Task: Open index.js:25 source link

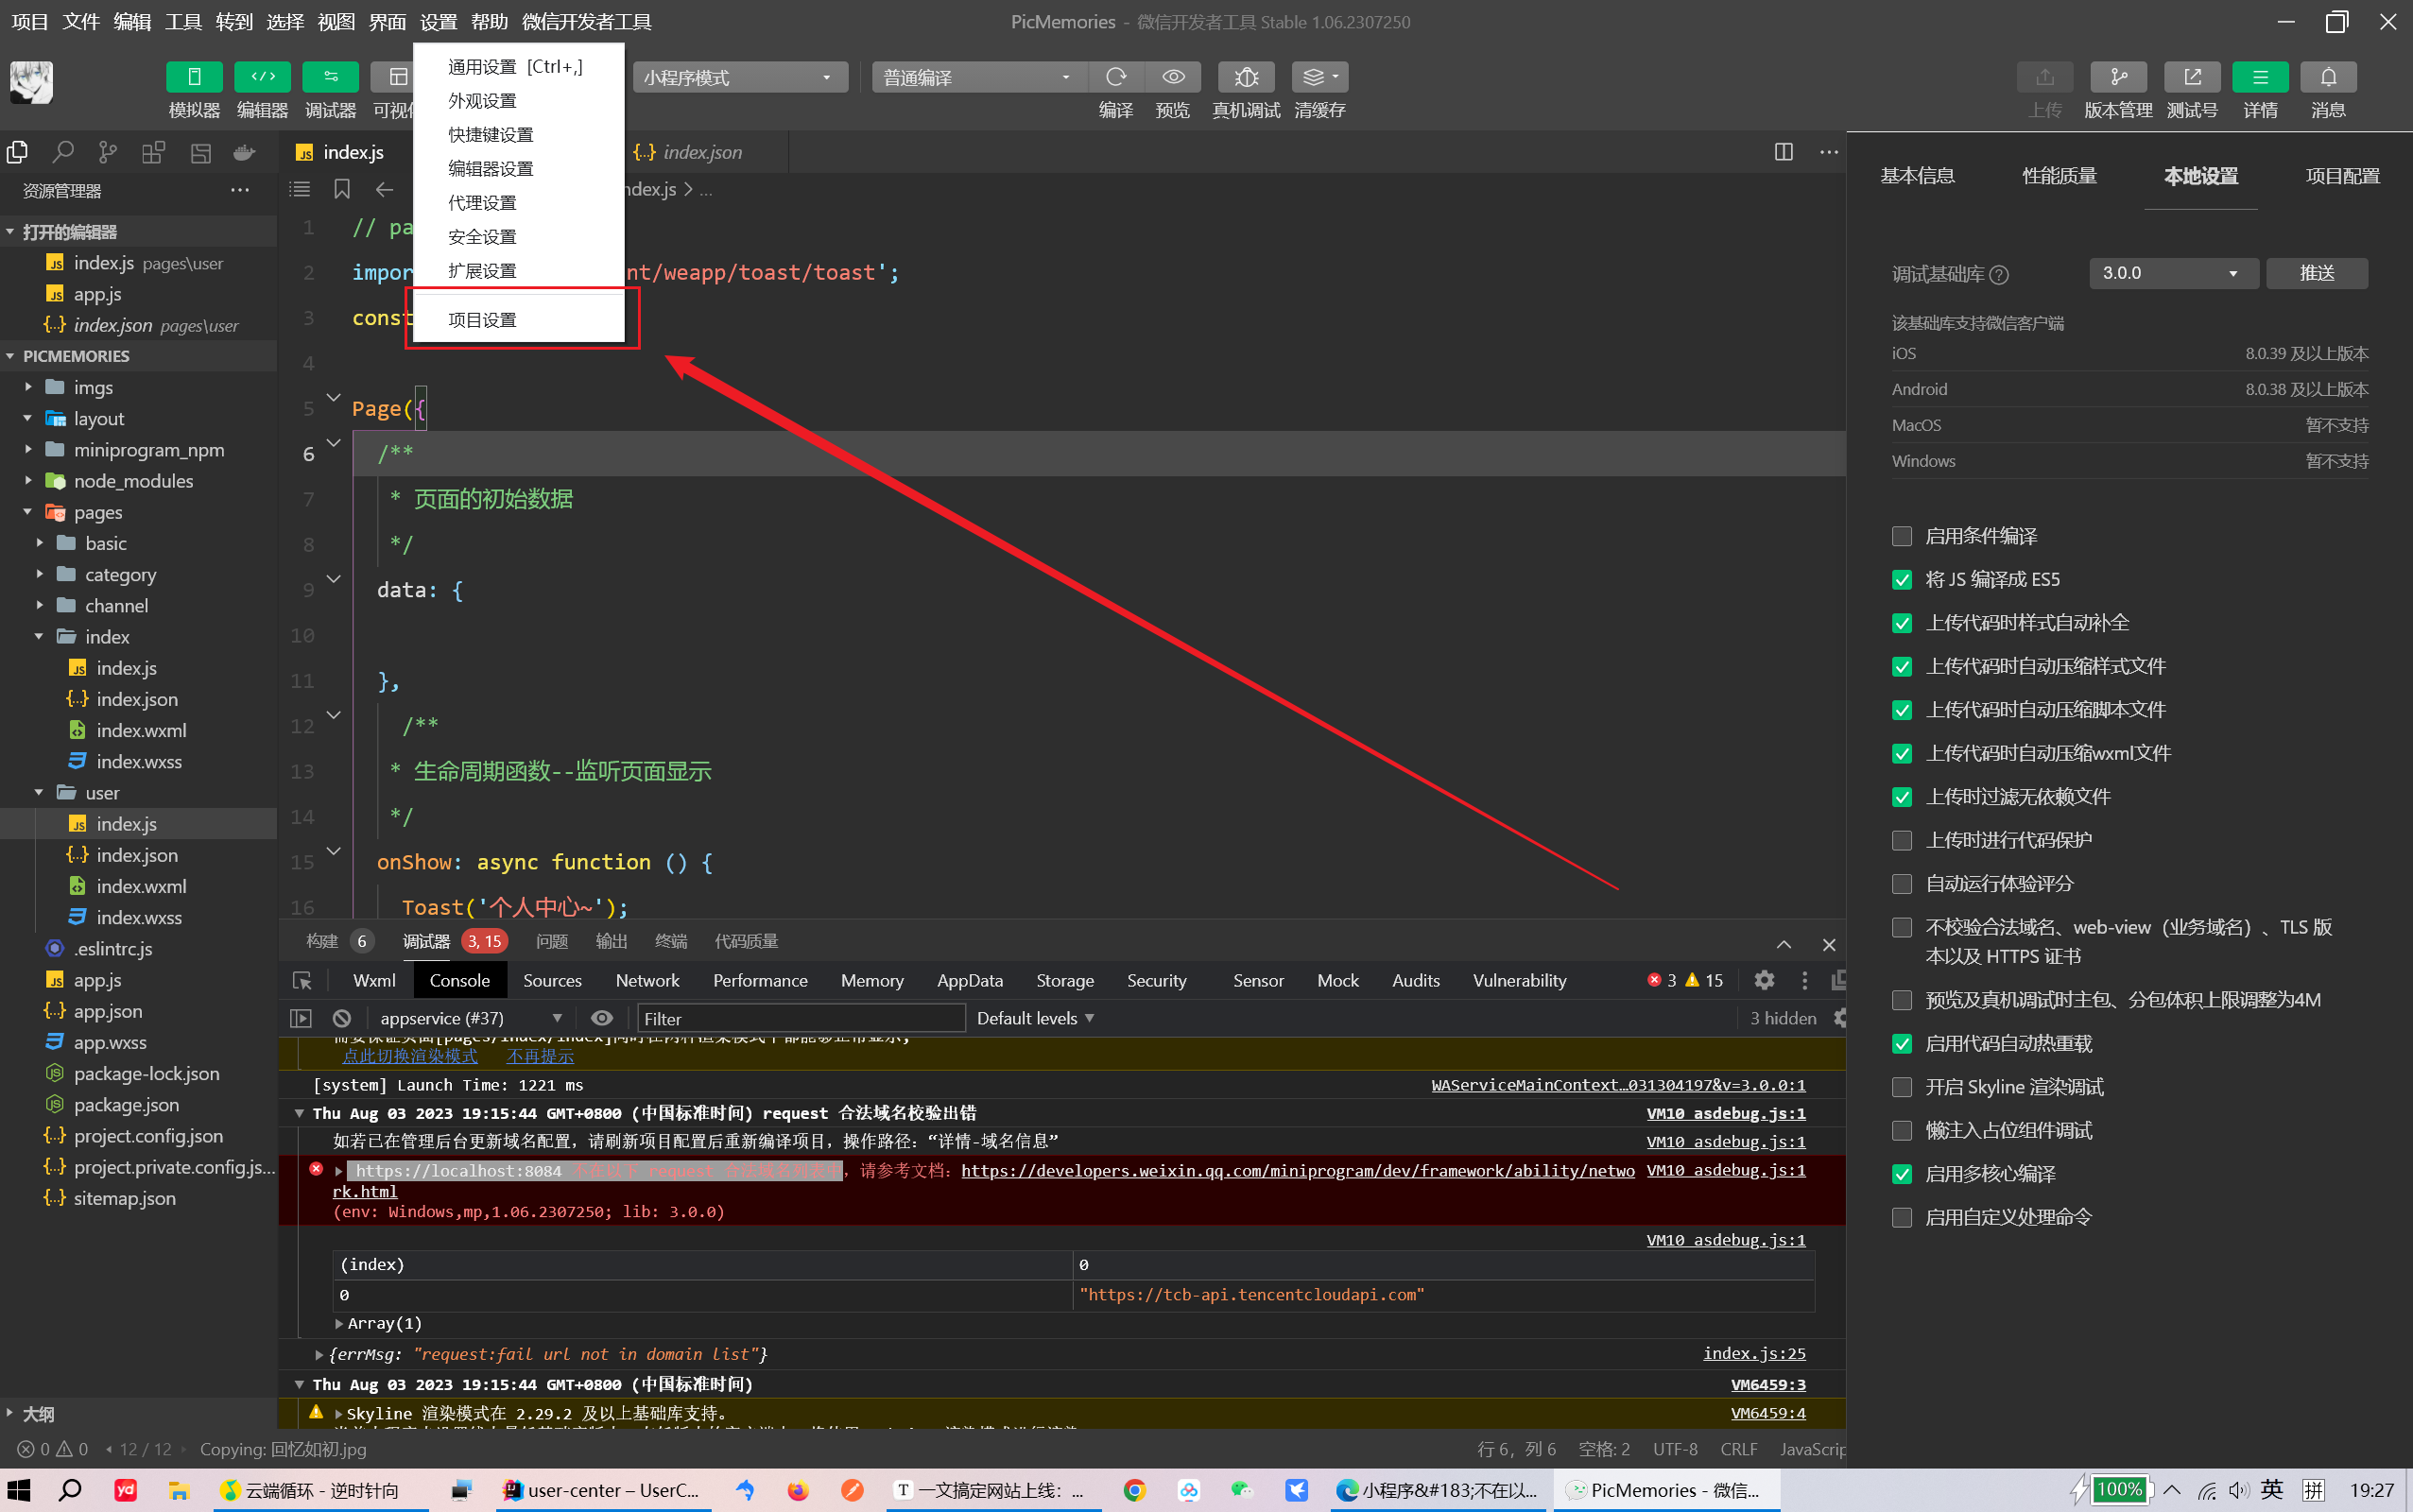Action: (1754, 1353)
